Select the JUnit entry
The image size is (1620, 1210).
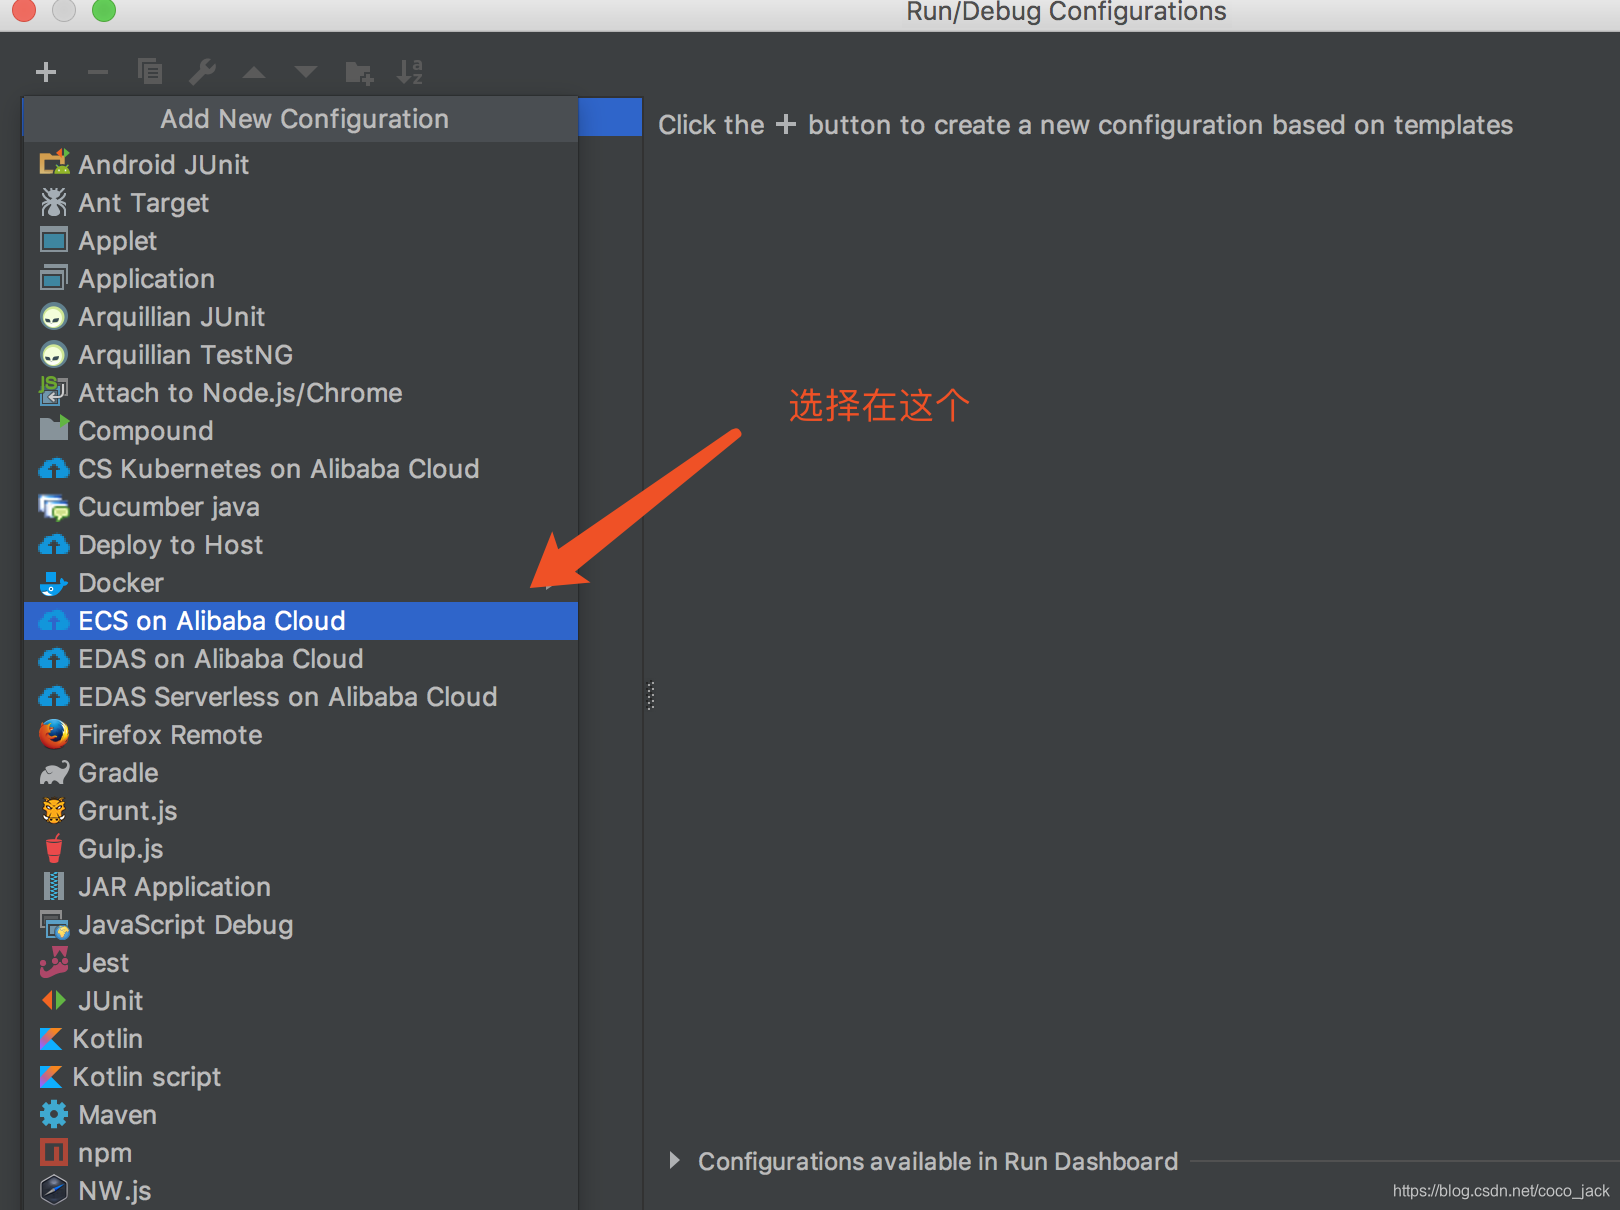click(301, 1001)
